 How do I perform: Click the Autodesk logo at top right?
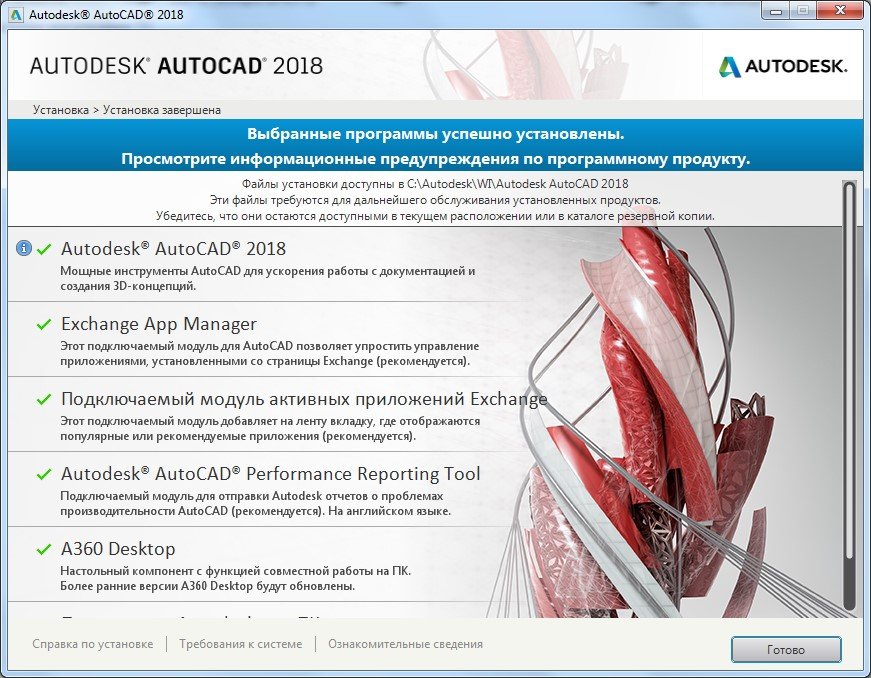tap(783, 67)
